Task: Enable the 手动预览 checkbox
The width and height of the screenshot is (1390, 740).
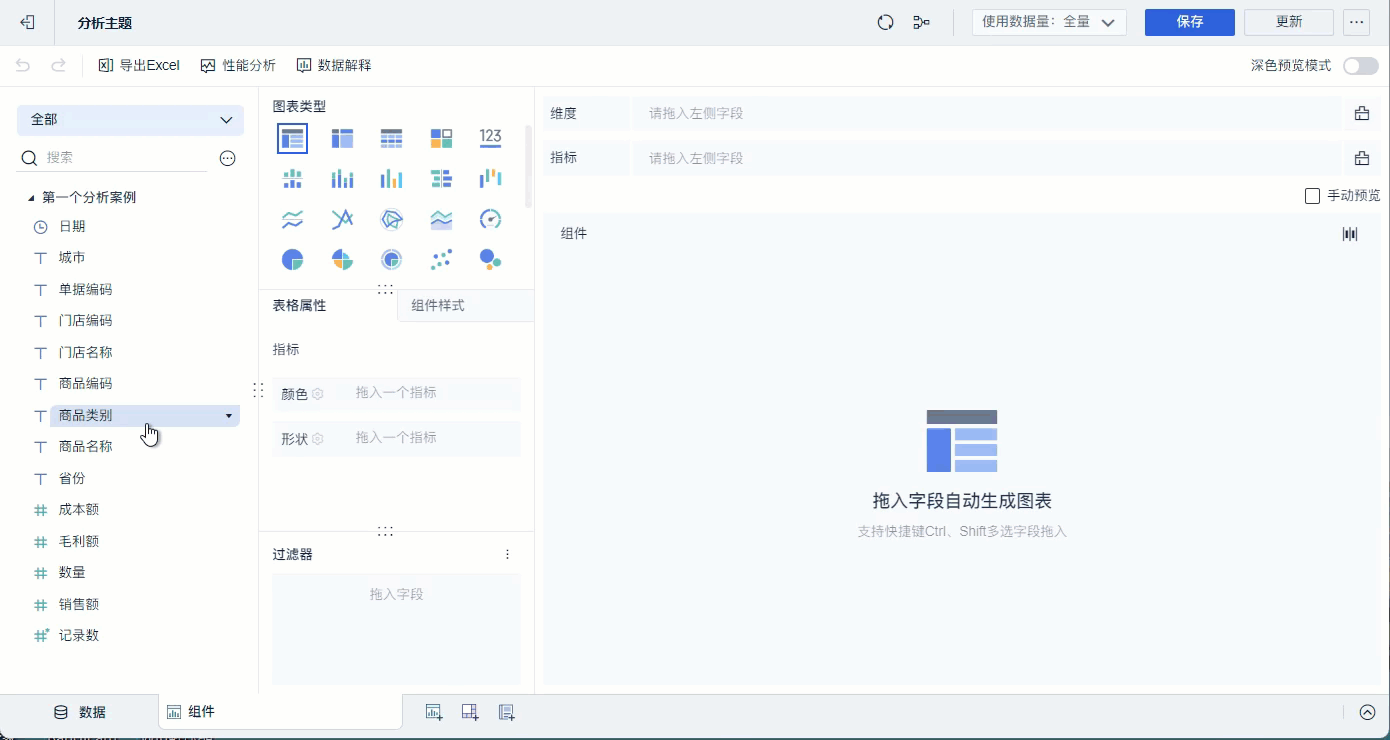Action: click(1313, 196)
